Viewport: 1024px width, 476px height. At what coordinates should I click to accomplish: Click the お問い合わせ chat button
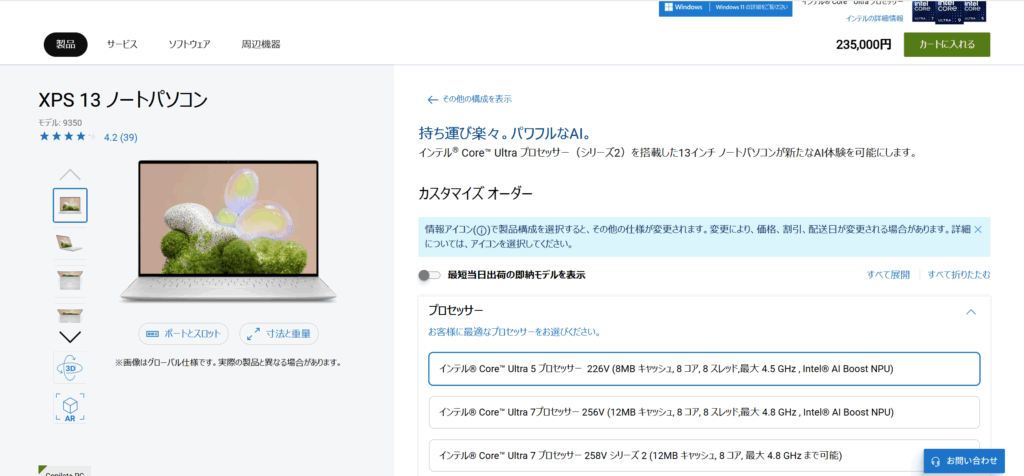pos(964,460)
